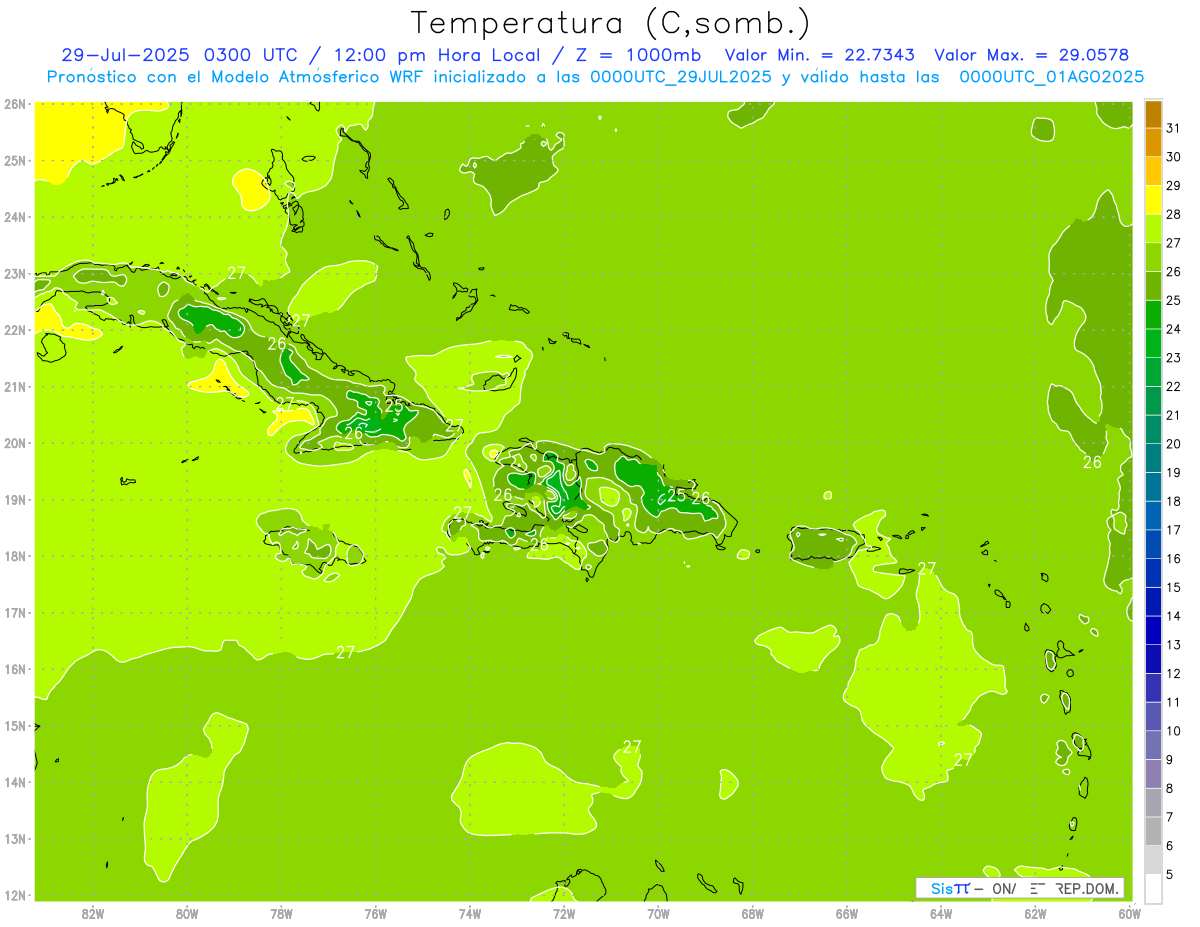Select the '78W' longitude label
The height and width of the screenshot is (927, 1200).
281,914
